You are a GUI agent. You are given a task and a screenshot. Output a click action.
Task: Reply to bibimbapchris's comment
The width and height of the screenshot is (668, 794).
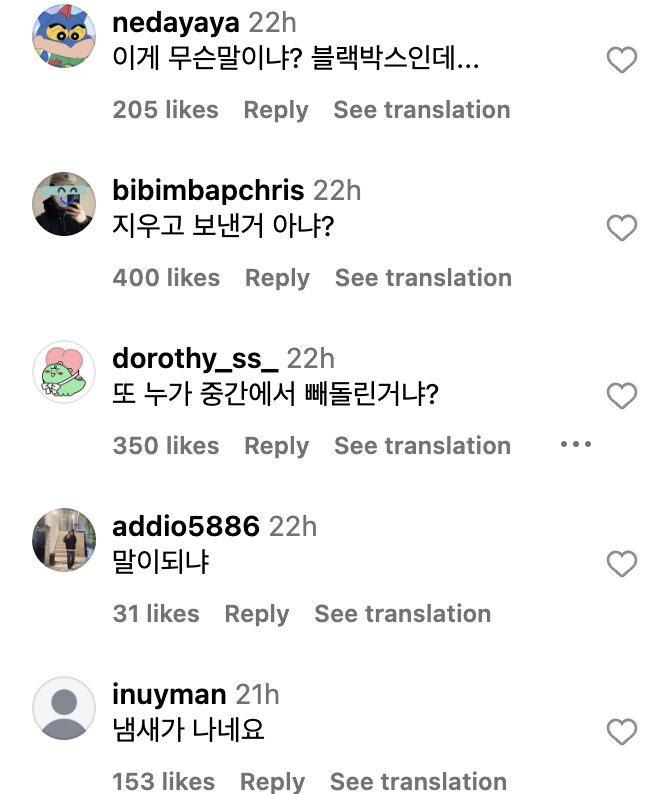tap(277, 278)
